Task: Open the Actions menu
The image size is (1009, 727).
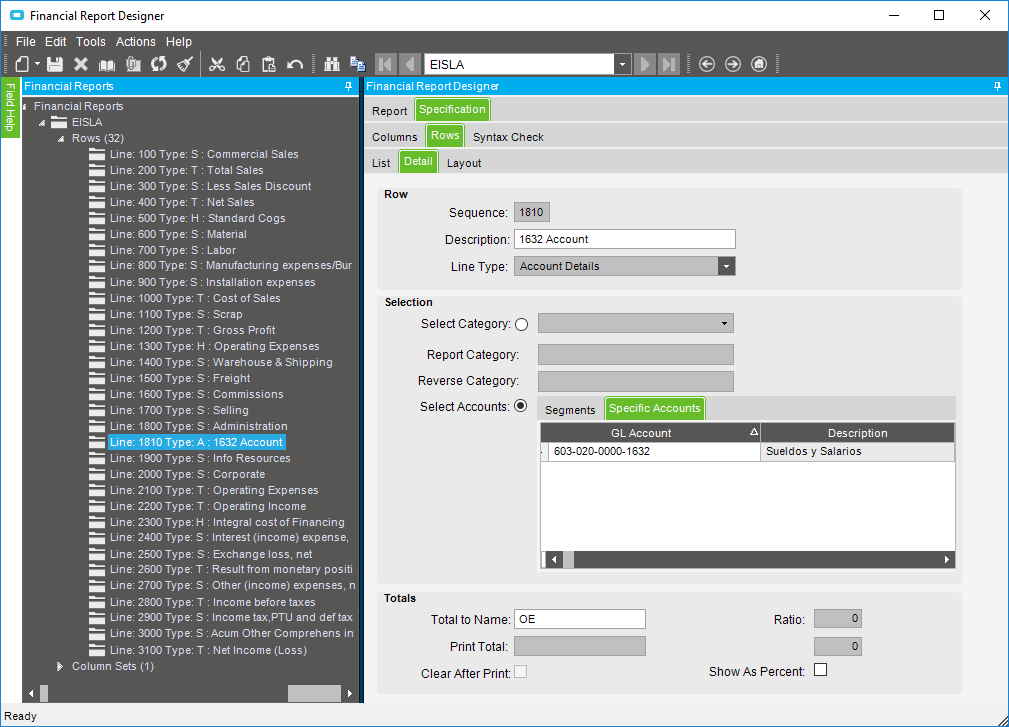Action: [136, 42]
